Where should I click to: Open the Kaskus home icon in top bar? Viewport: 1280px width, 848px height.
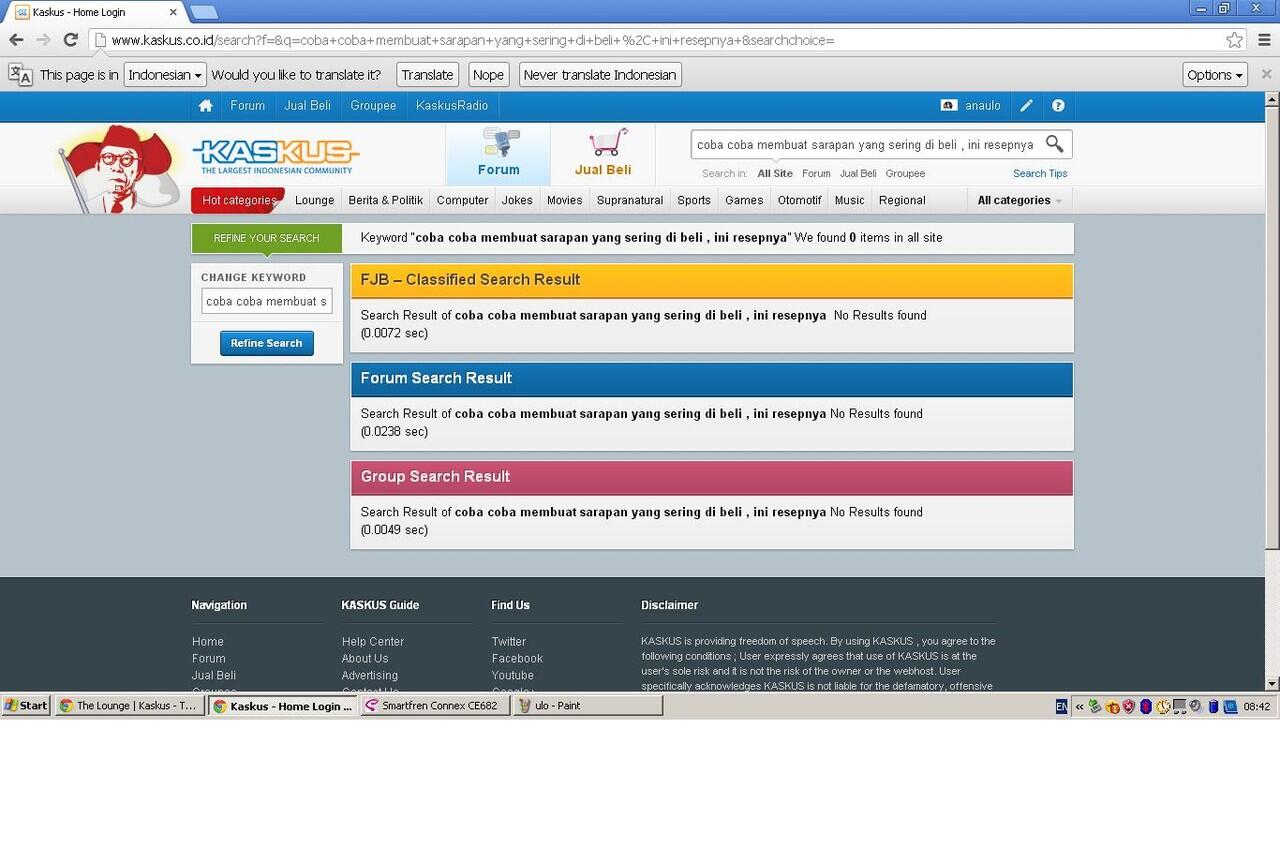point(205,105)
